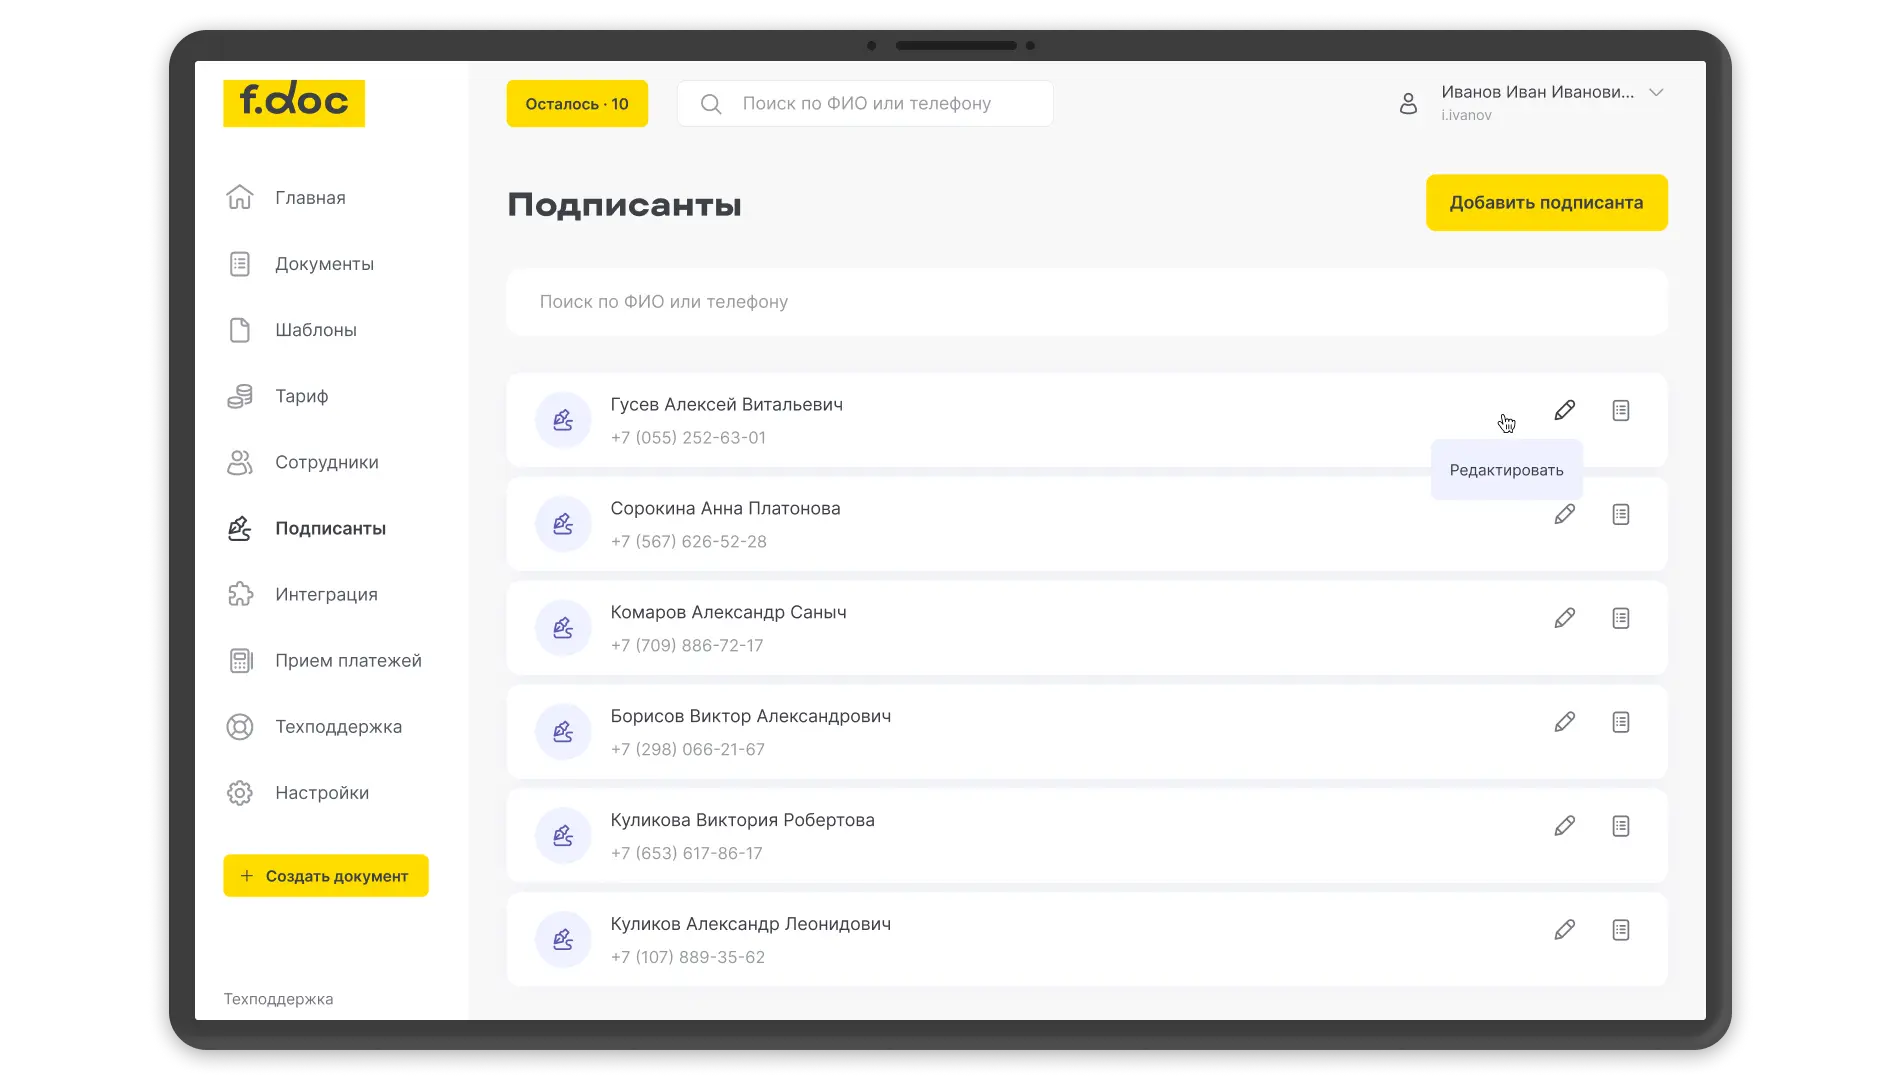Click the pencil edit icon for Гусев Алексей Витальевич
1901x1080 pixels.
pyautogui.click(x=1564, y=410)
